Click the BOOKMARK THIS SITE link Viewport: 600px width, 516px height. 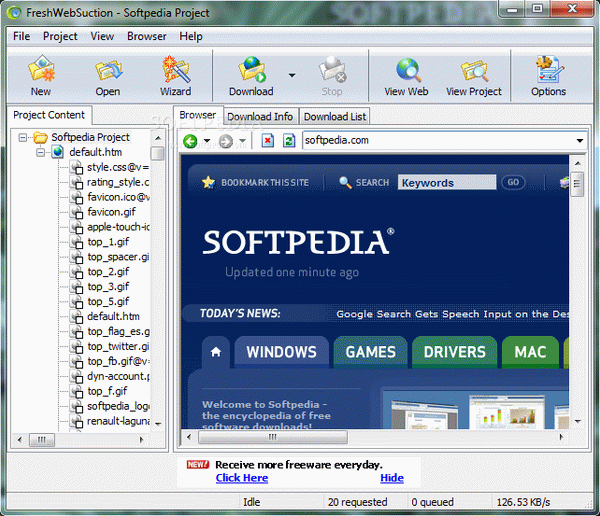coord(265,183)
